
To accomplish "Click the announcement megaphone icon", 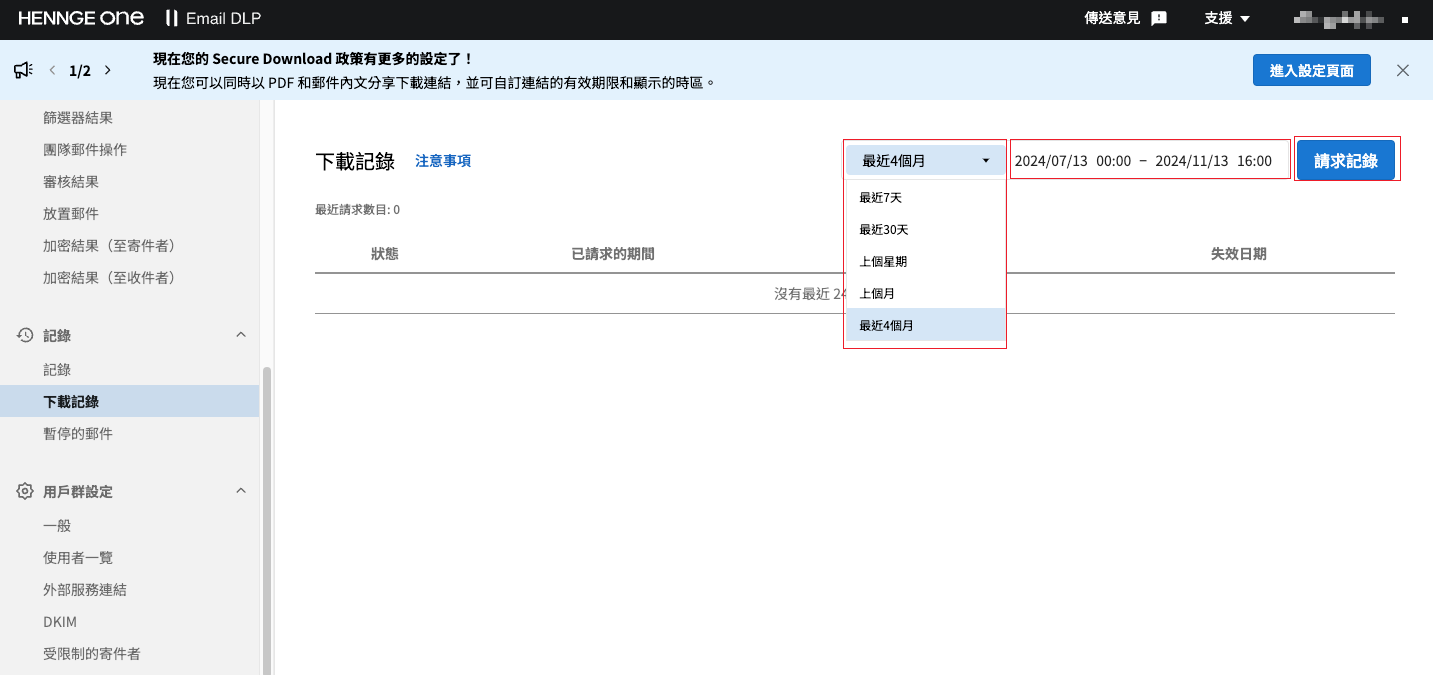I will coord(23,70).
